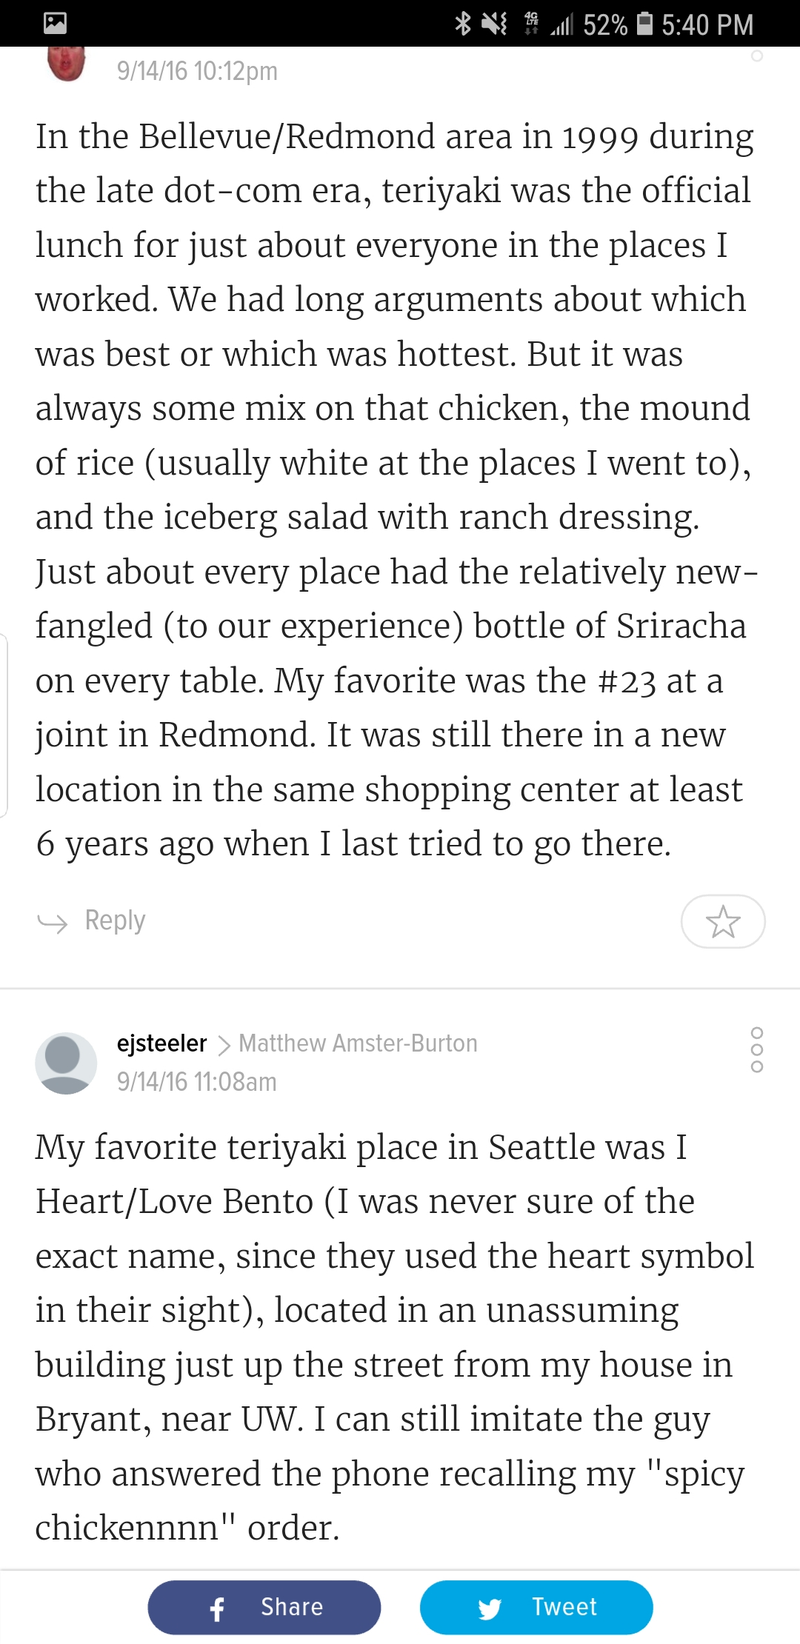Tap the battery indicator icon

tap(645, 23)
